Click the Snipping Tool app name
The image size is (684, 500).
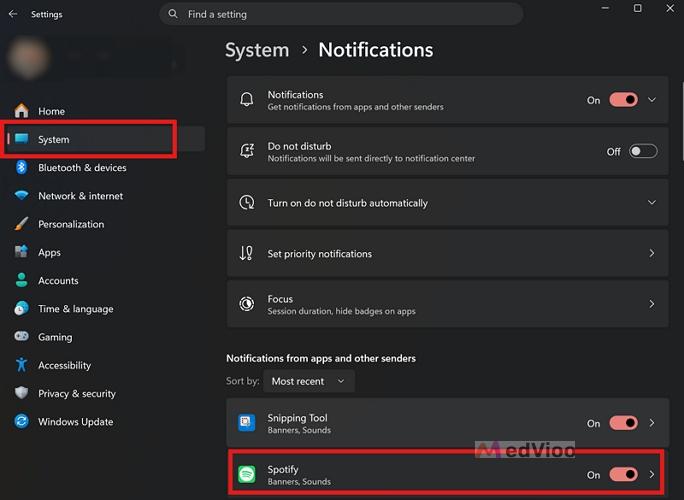[x=298, y=418]
